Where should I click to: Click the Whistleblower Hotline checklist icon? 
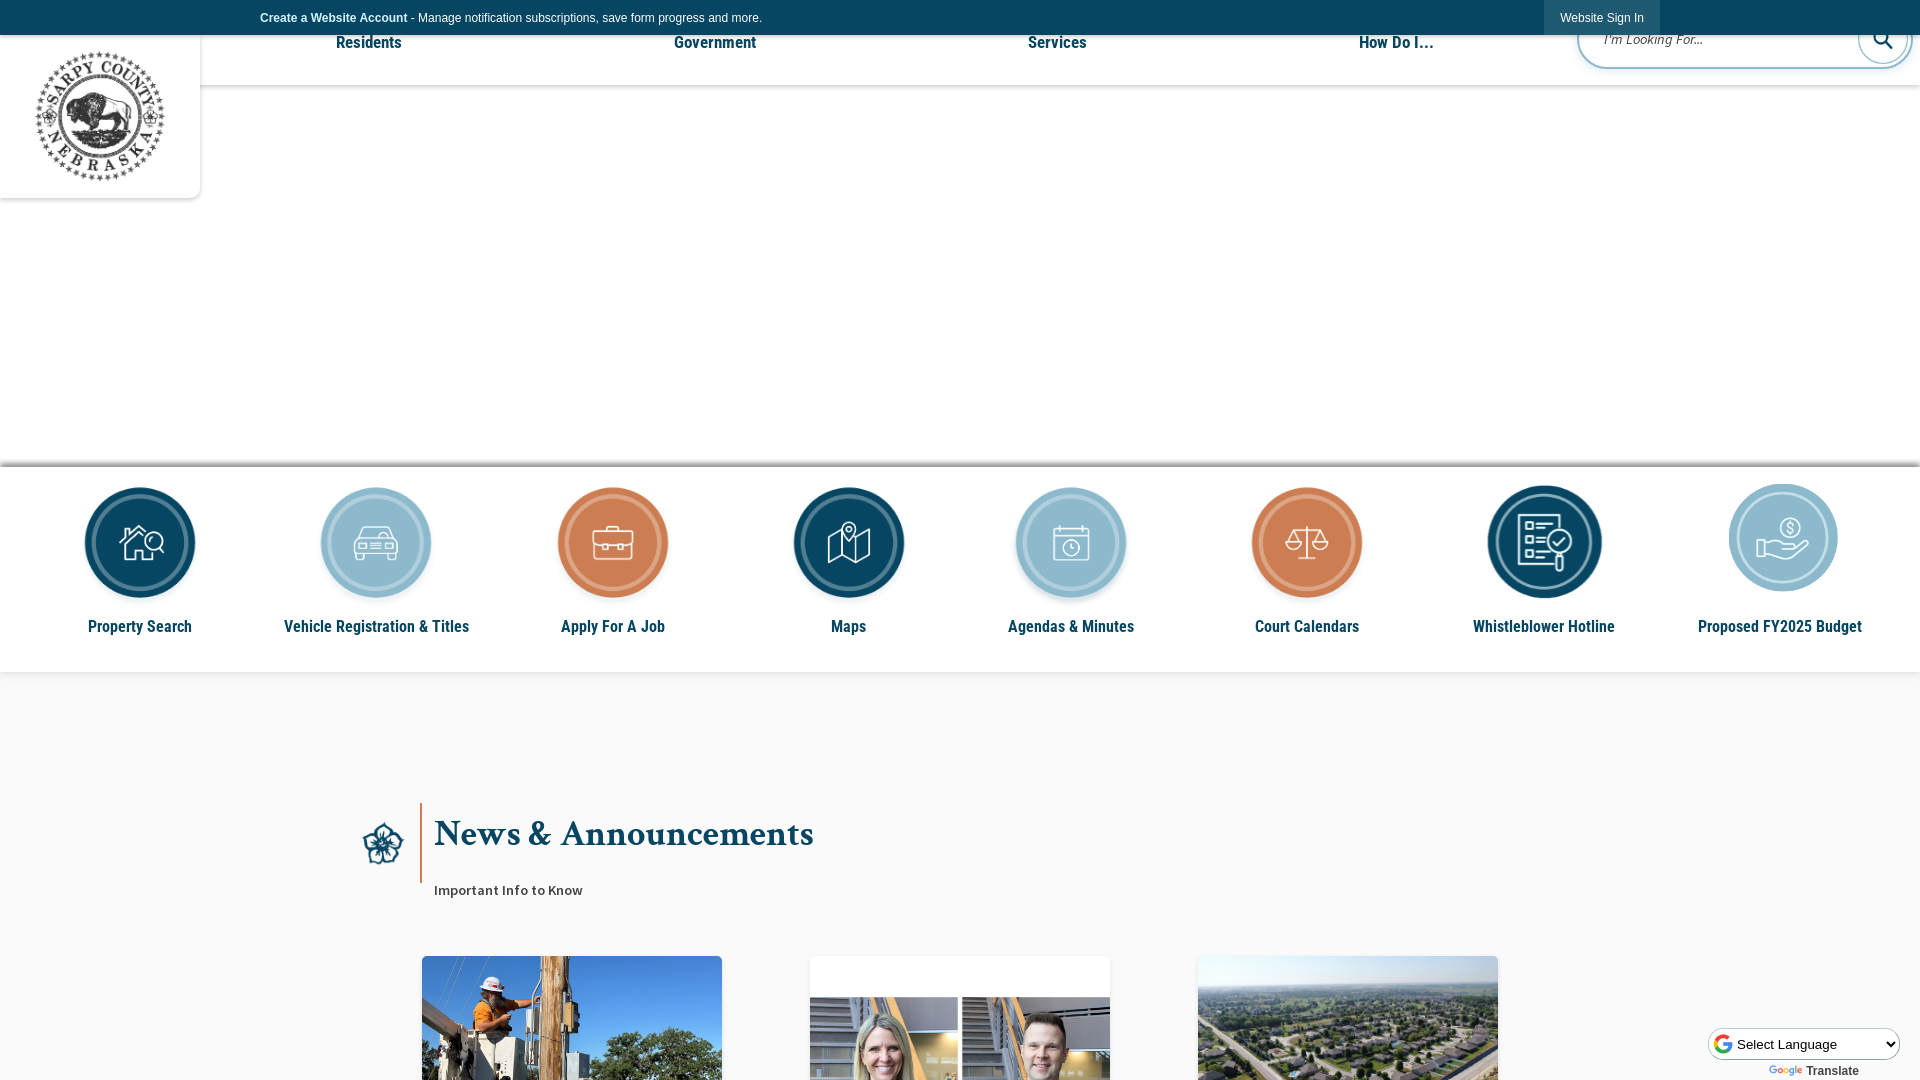[x=1544, y=542]
